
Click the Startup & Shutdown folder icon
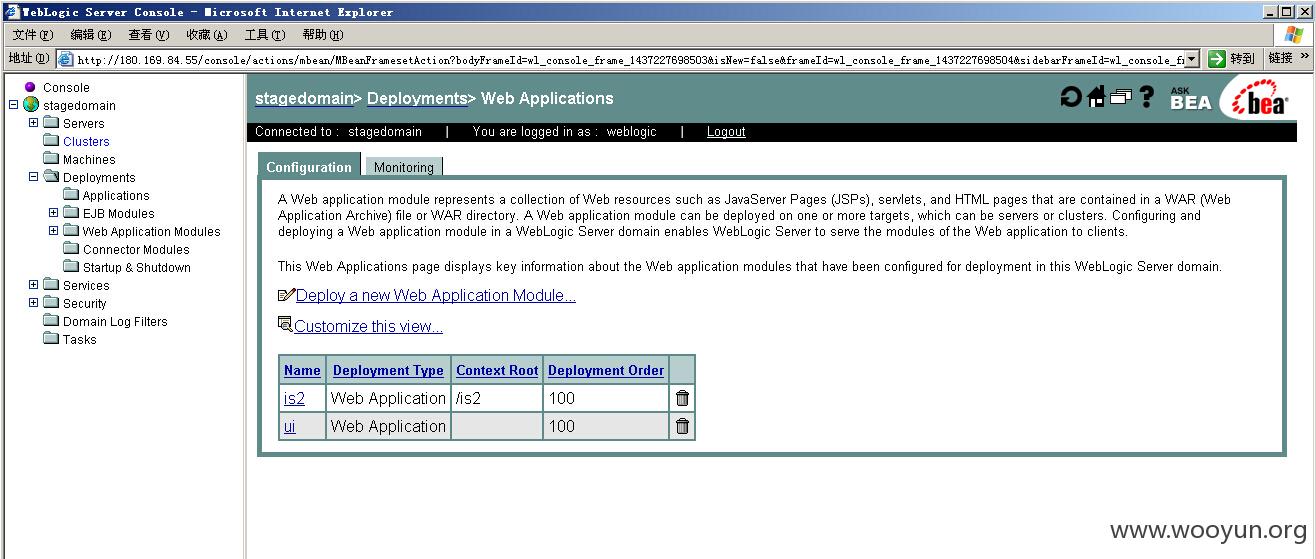coord(71,267)
